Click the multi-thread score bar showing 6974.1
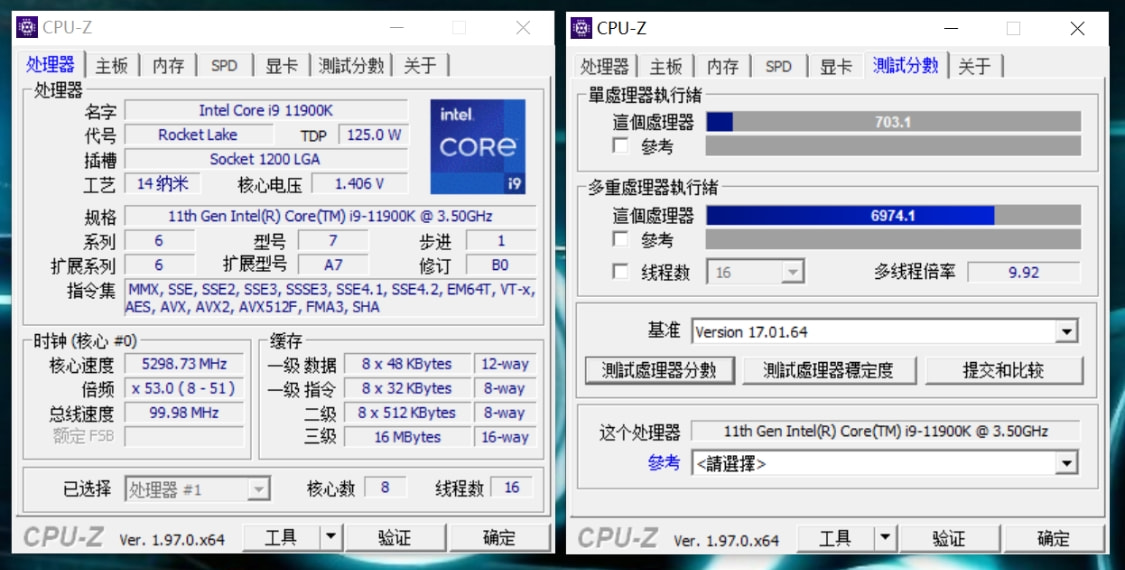Screen dimensions: 1125x570 pos(893,215)
